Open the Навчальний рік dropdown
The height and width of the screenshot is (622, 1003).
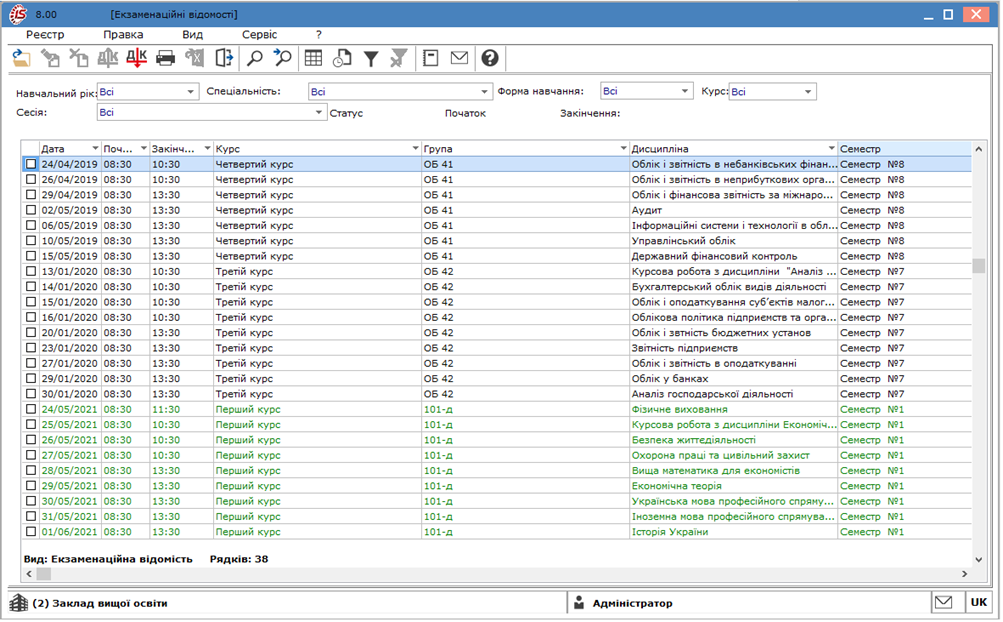pos(190,92)
